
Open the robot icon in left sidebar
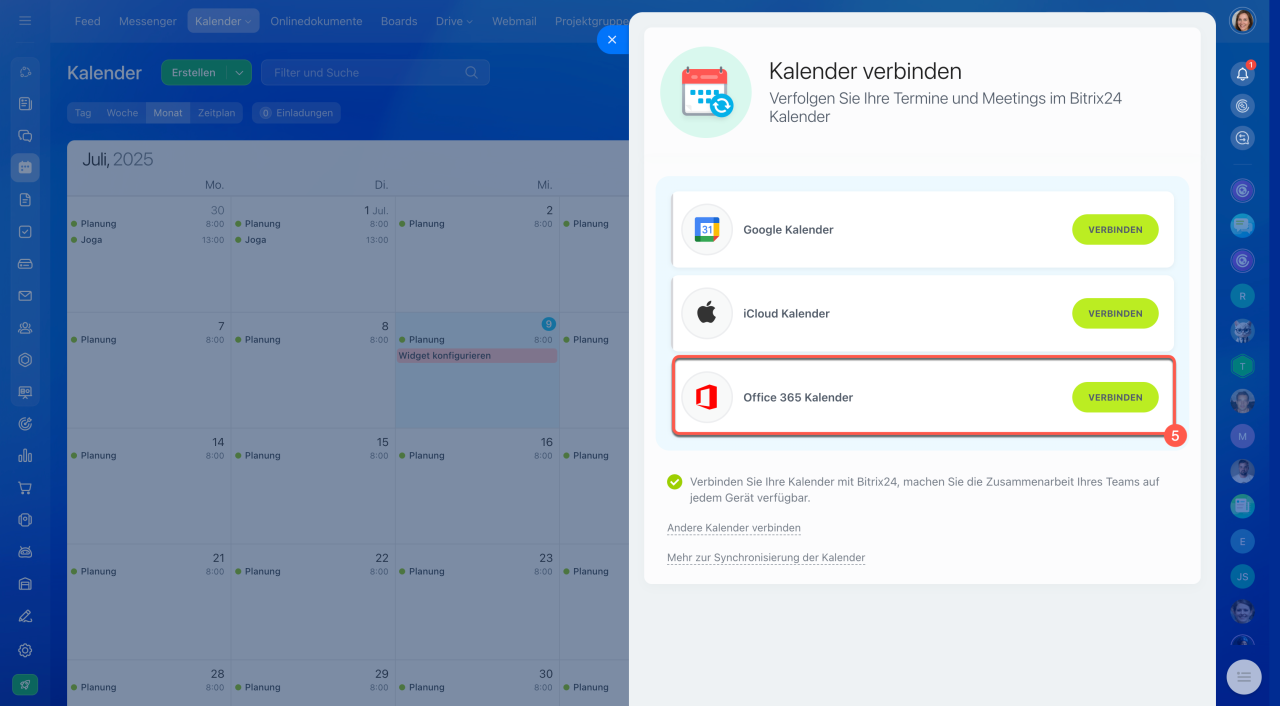(25, 552)
